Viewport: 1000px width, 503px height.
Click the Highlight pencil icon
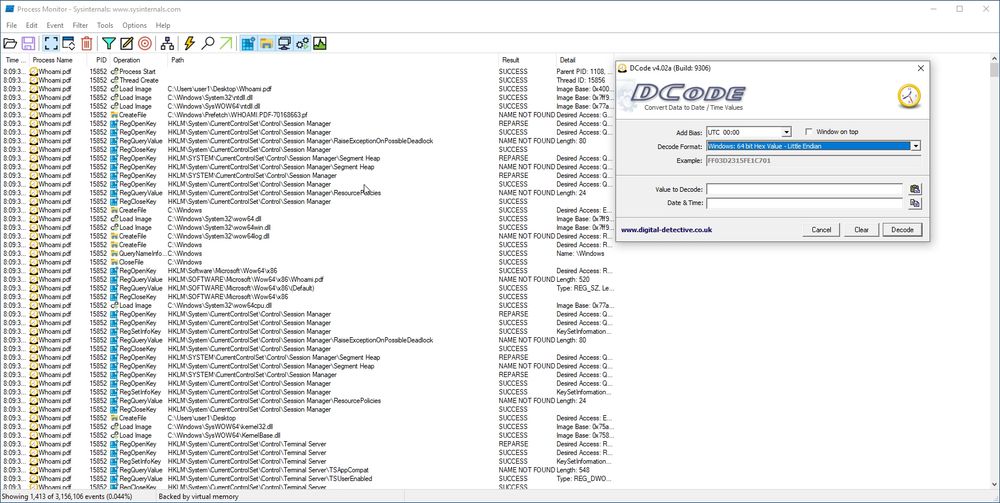127,43
